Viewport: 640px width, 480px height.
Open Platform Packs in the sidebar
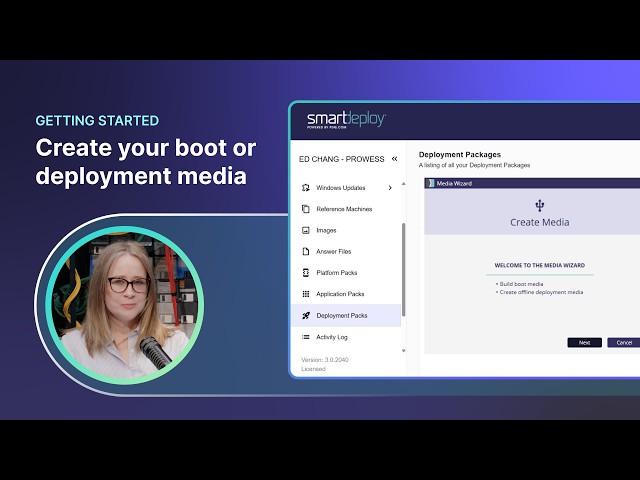(346, 273)
